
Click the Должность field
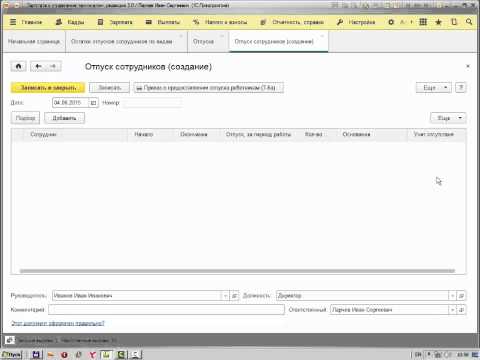362,296
